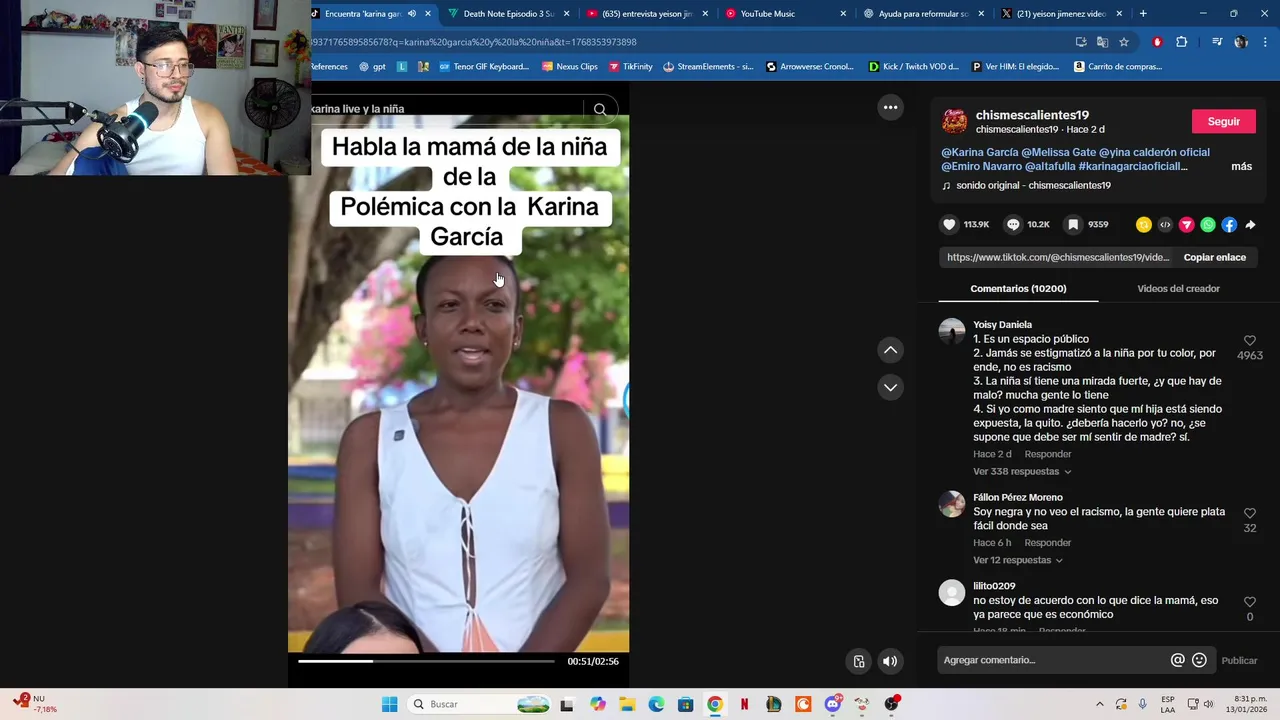Click the Publicar button
Viewport: 1280px width, 720px height.
coord(1239,660)
